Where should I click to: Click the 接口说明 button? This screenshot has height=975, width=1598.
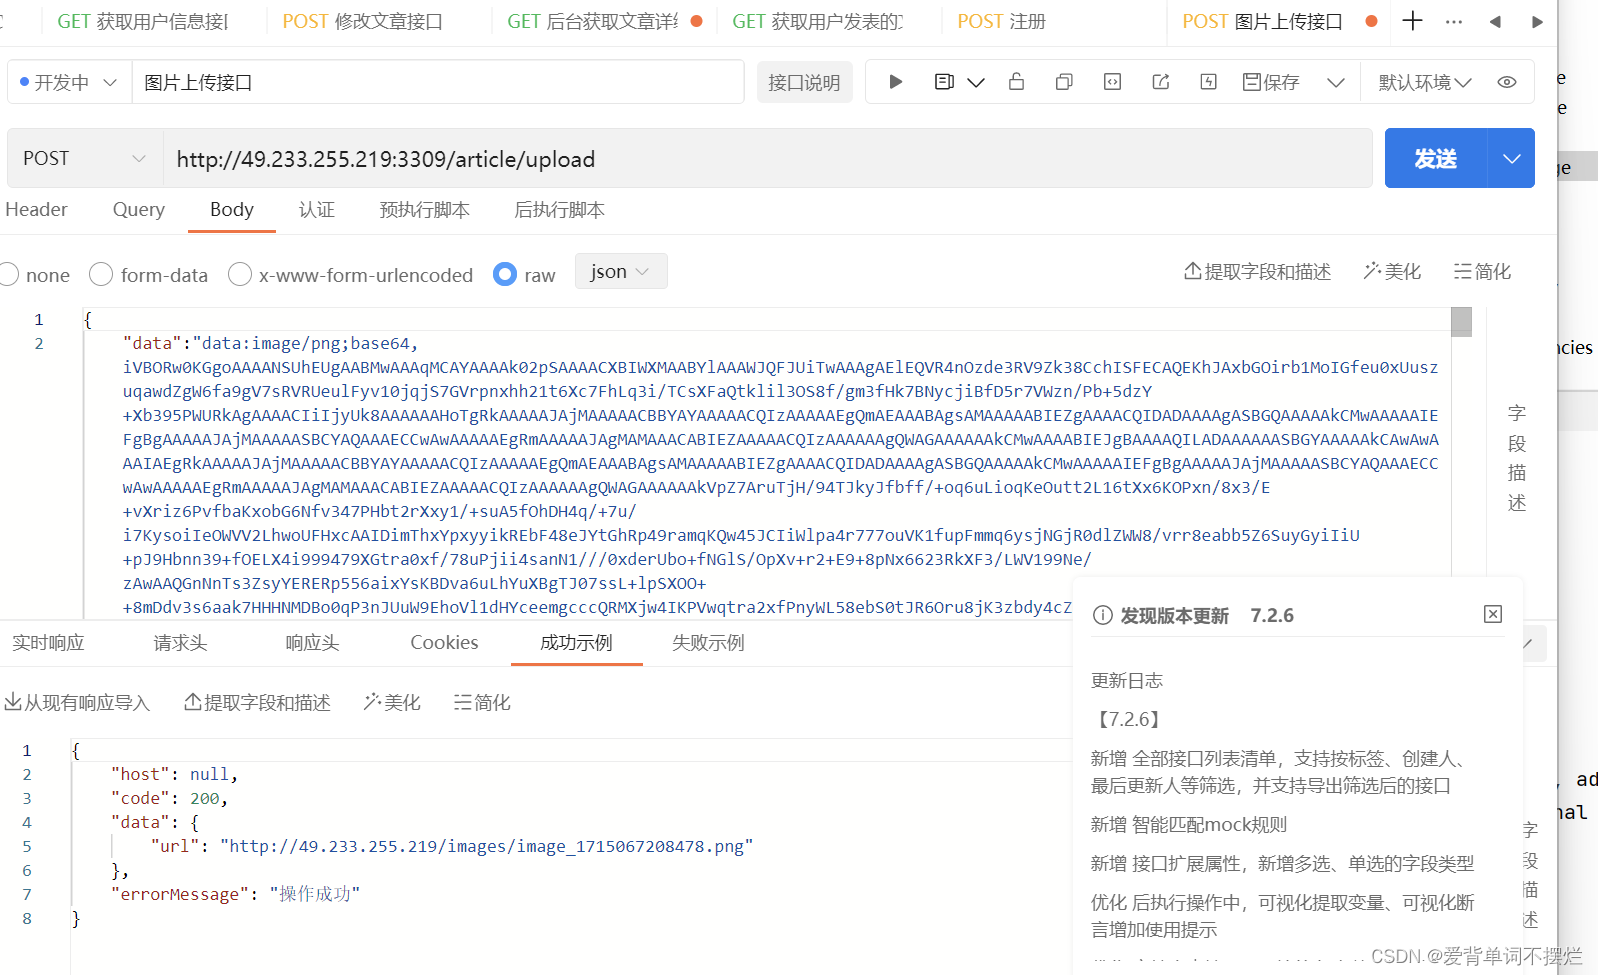[804, 82]
